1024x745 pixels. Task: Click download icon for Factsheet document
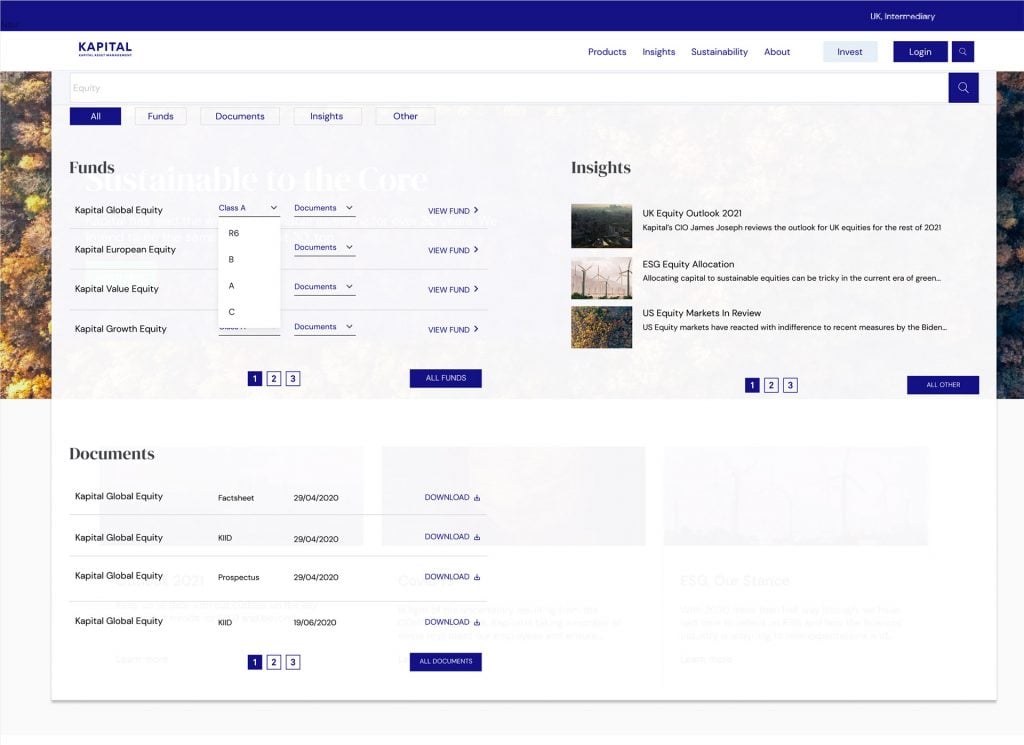[477, 498]
